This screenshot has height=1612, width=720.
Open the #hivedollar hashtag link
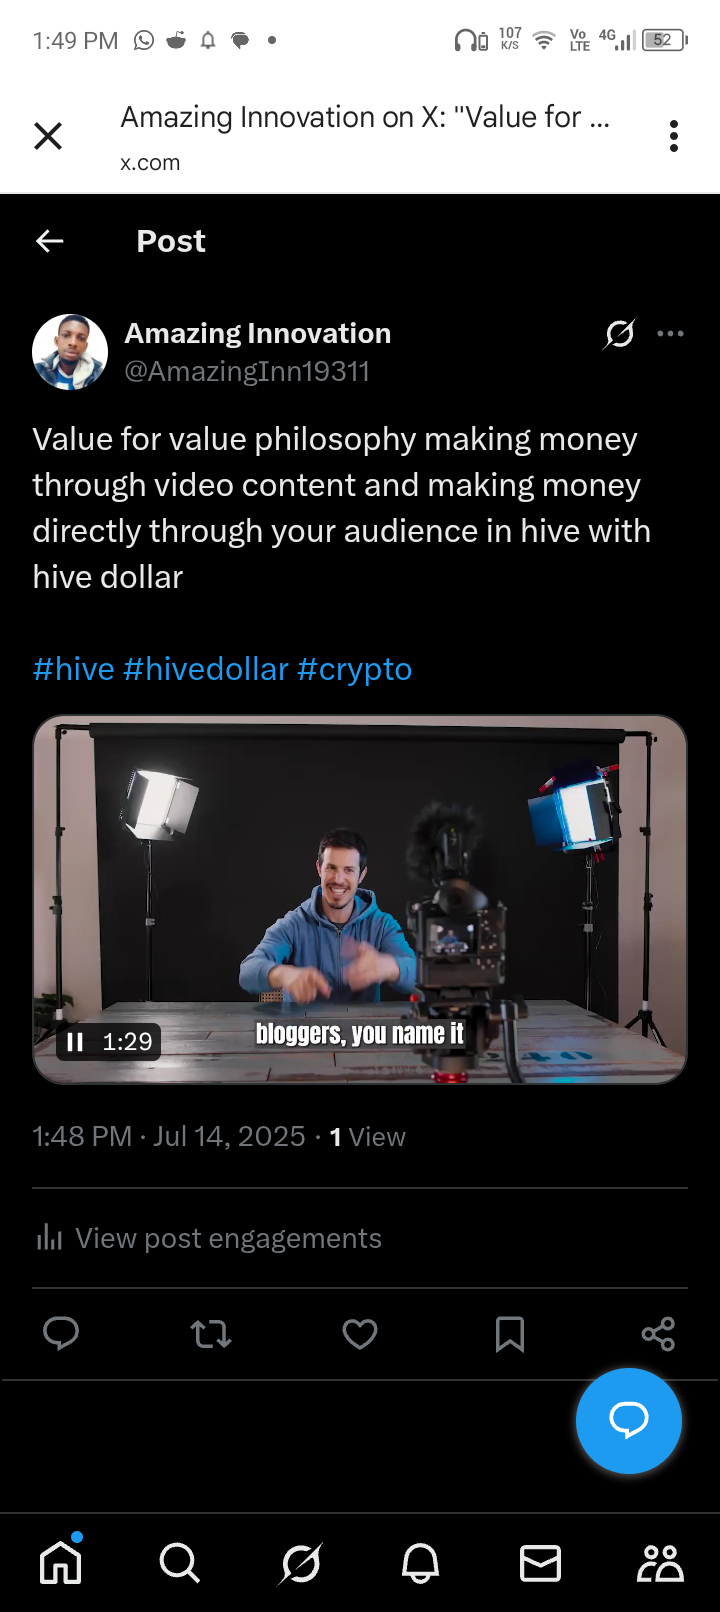206,669
